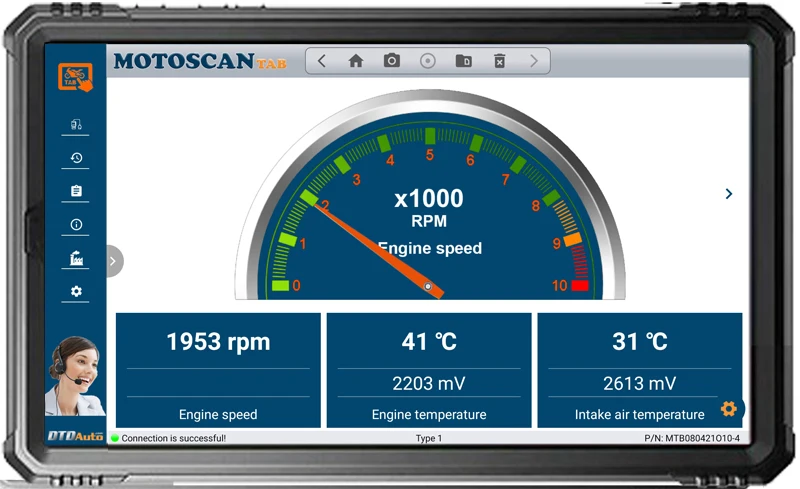The image size is (800, 489).
Task: Click the MOTOSCAN TAB title
Action: pyautogui.click(x=200, y=61)
